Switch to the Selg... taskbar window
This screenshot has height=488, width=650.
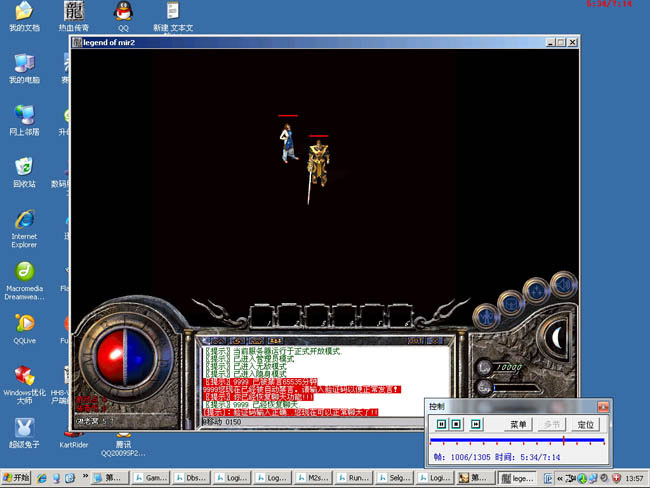click(x=395, y=478)
